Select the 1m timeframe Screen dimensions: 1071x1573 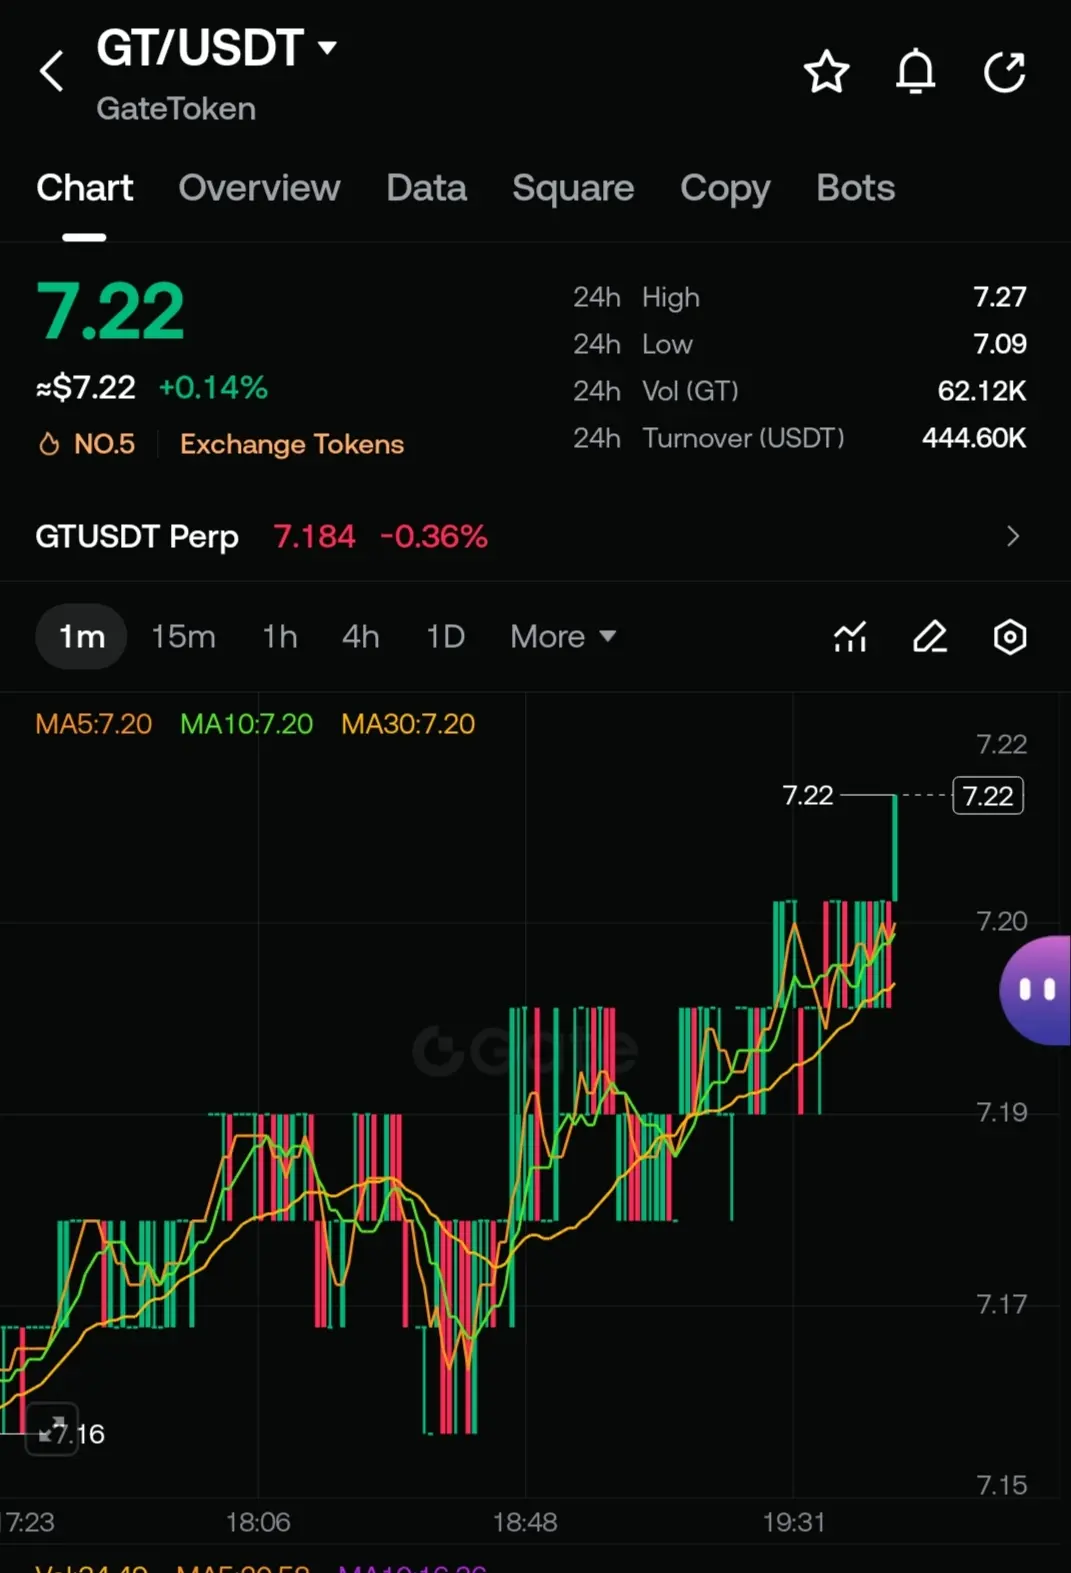(x=81, y=637)
